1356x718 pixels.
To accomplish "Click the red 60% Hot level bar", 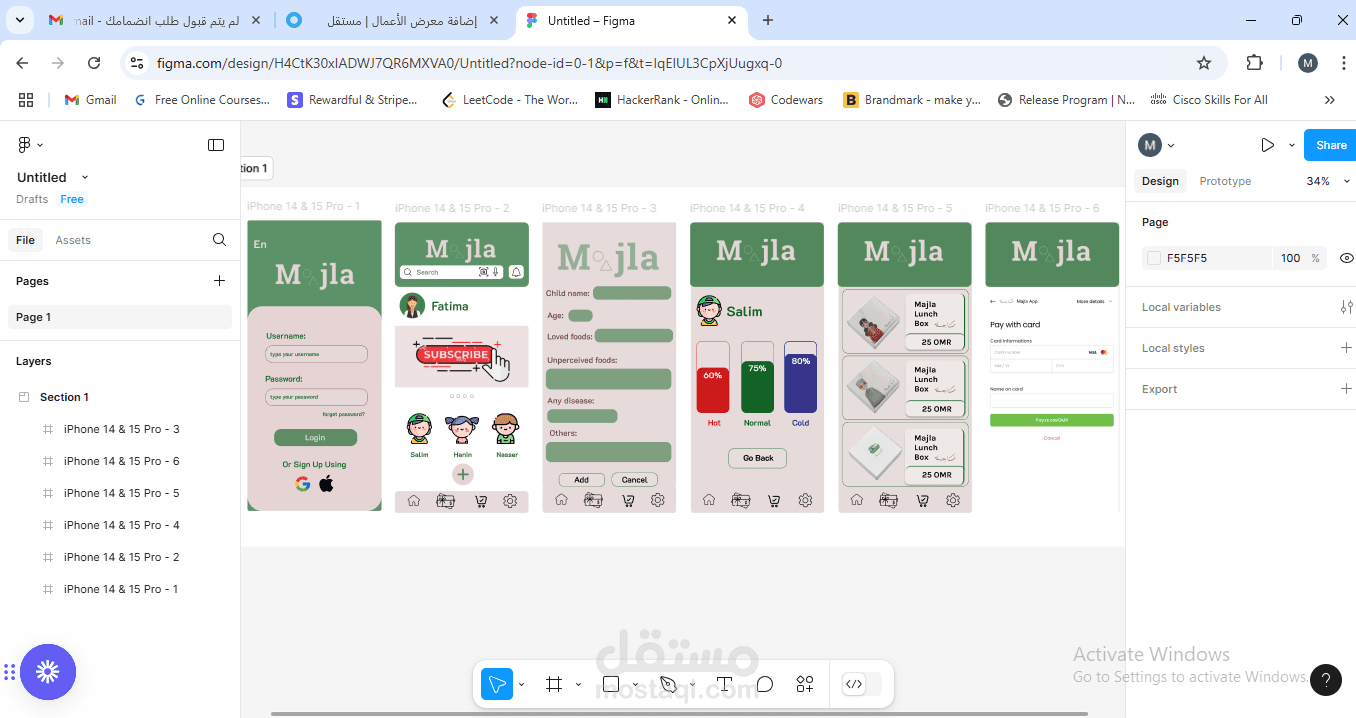I will tap(712, 389).
